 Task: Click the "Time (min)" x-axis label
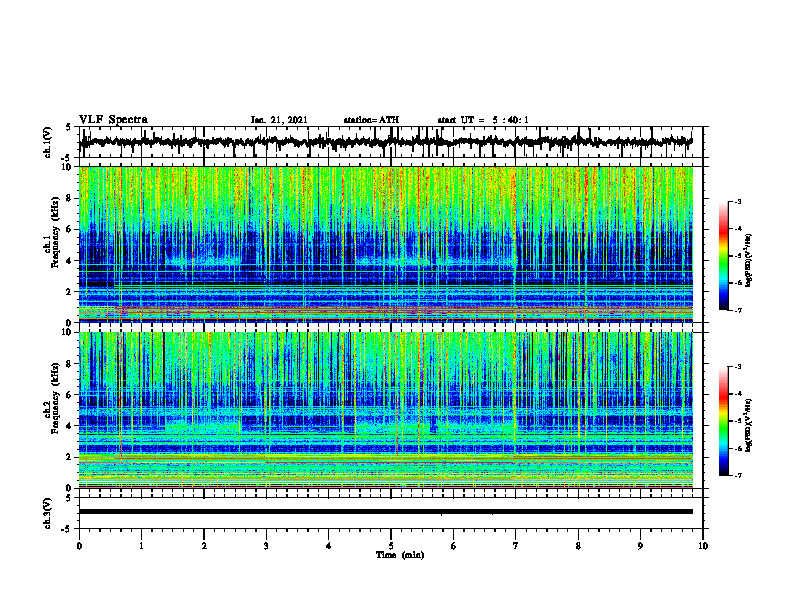[x=400, y=555]
